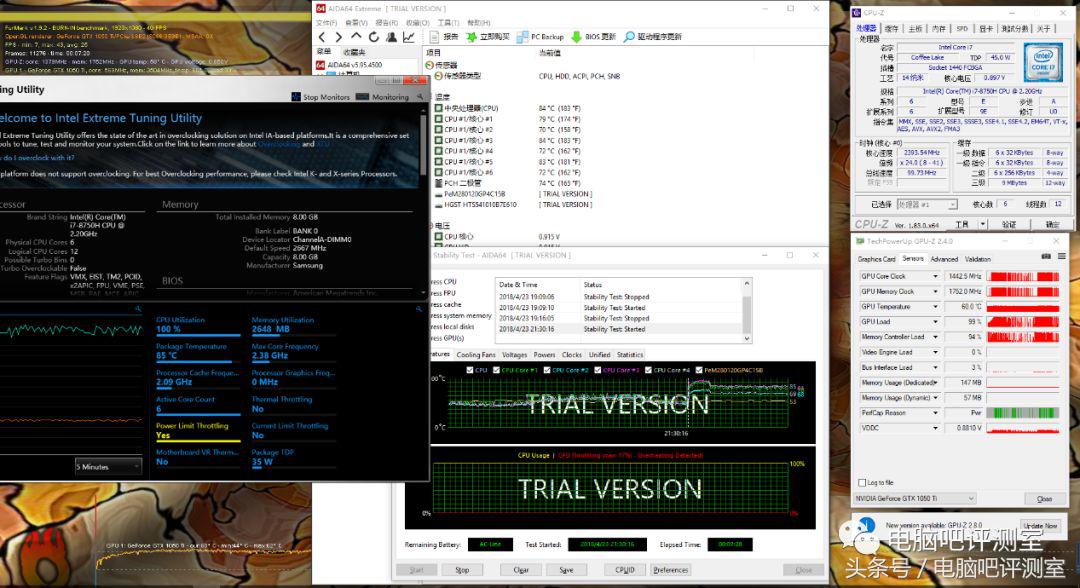Open the GPU Core Clock sensor dropdown
Viewport: 1080px width, 588px height.
click(x=935, y=276)
